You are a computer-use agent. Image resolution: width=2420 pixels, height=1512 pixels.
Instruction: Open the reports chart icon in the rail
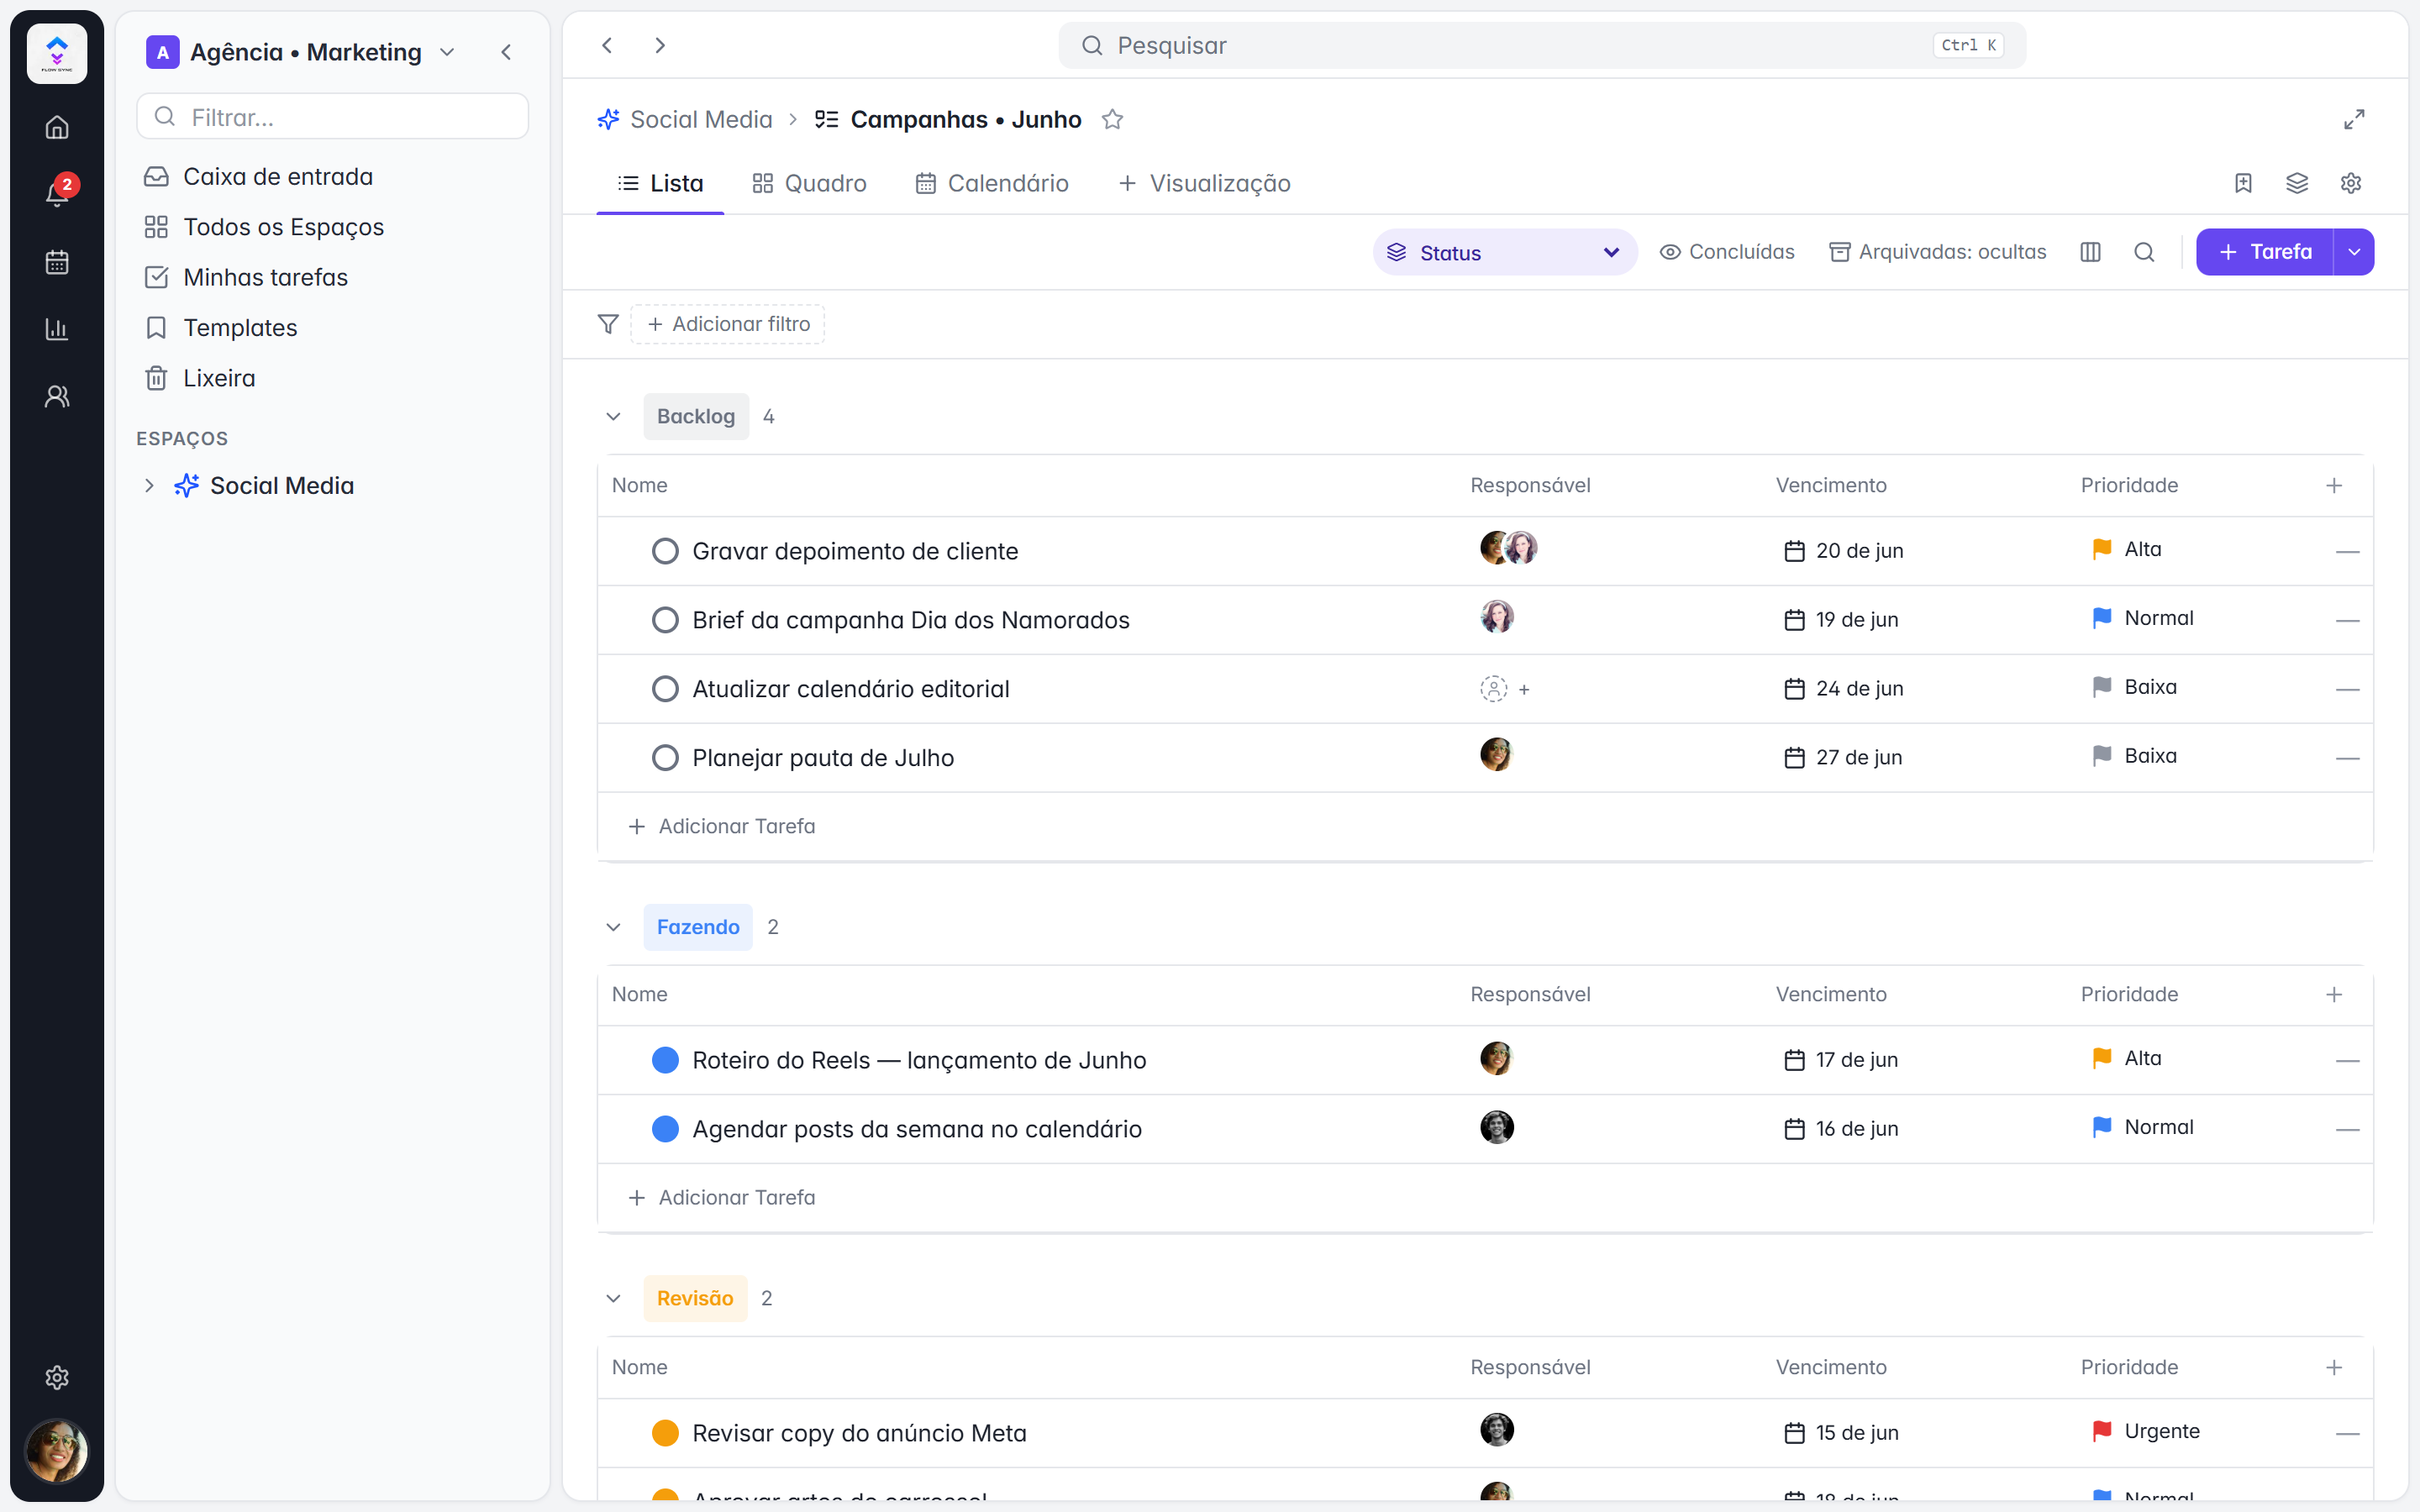click(x=57, y=329)
